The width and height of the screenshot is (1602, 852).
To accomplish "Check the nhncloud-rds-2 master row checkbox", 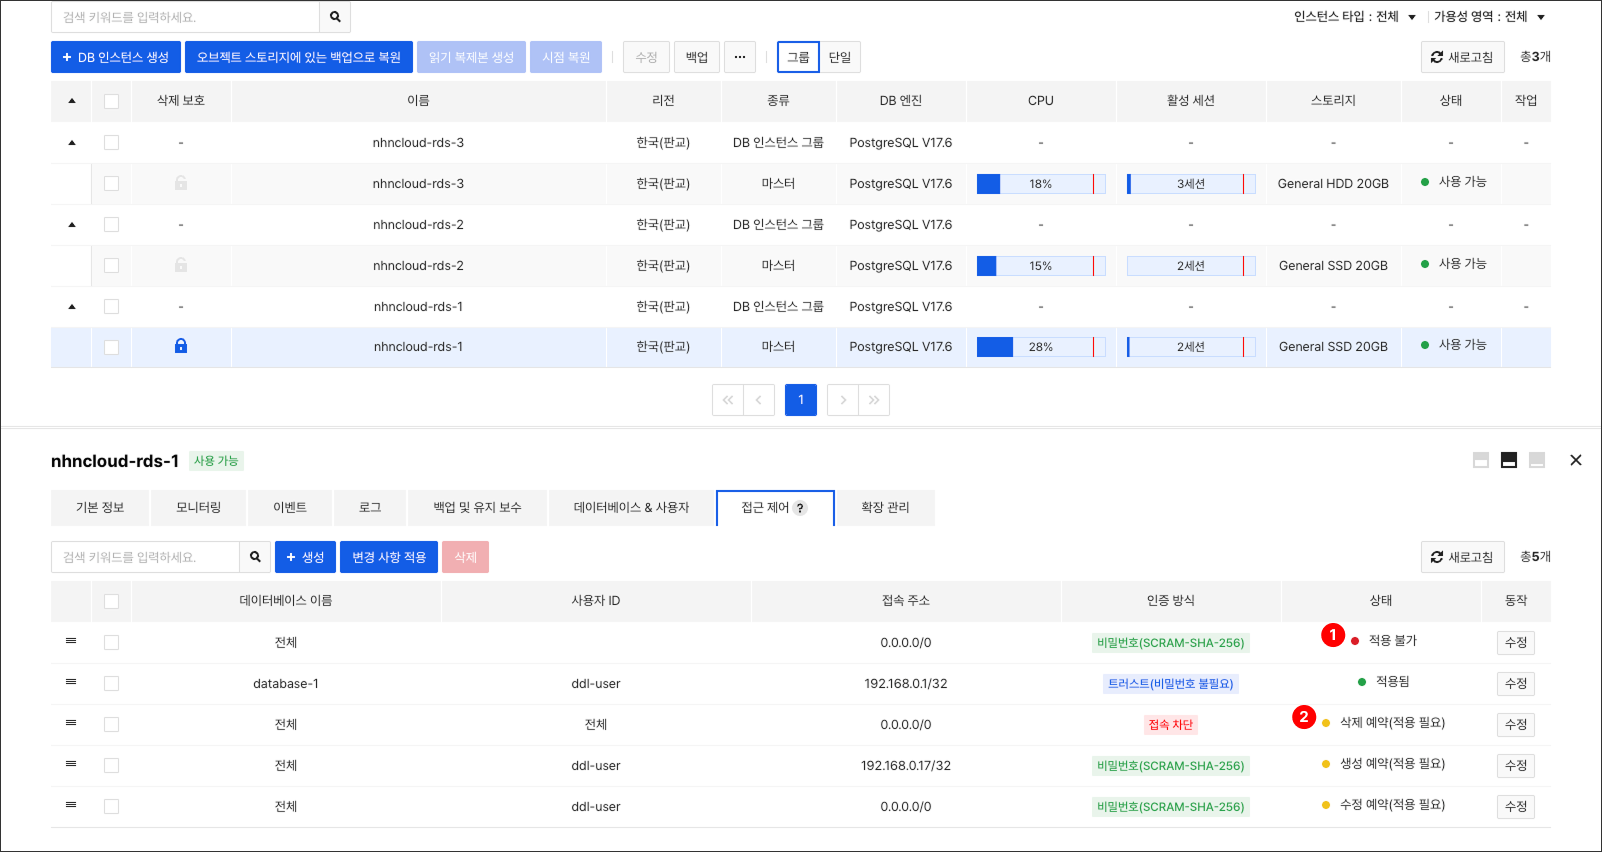I will click(111, 266).
